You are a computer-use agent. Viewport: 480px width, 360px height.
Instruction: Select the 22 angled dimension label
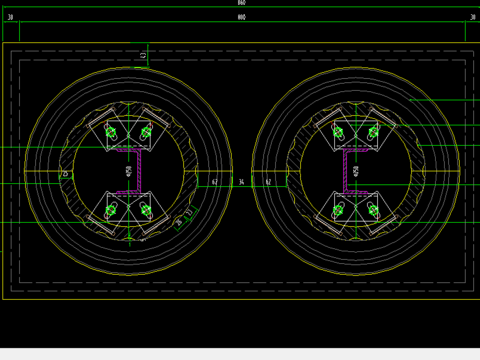coord(190,212)
